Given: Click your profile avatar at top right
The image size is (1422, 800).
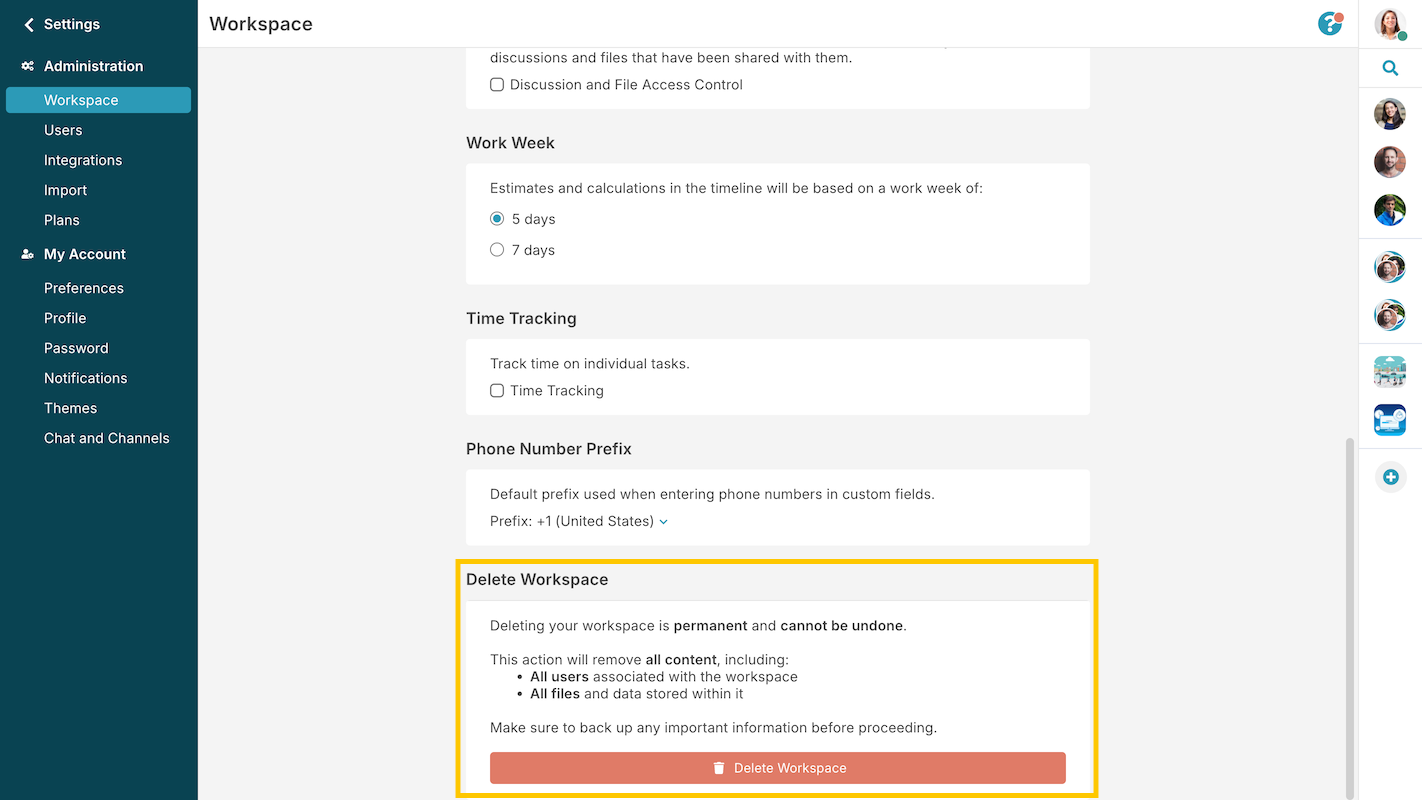Looking at the screenshot, I should (x=1390, y=24).
